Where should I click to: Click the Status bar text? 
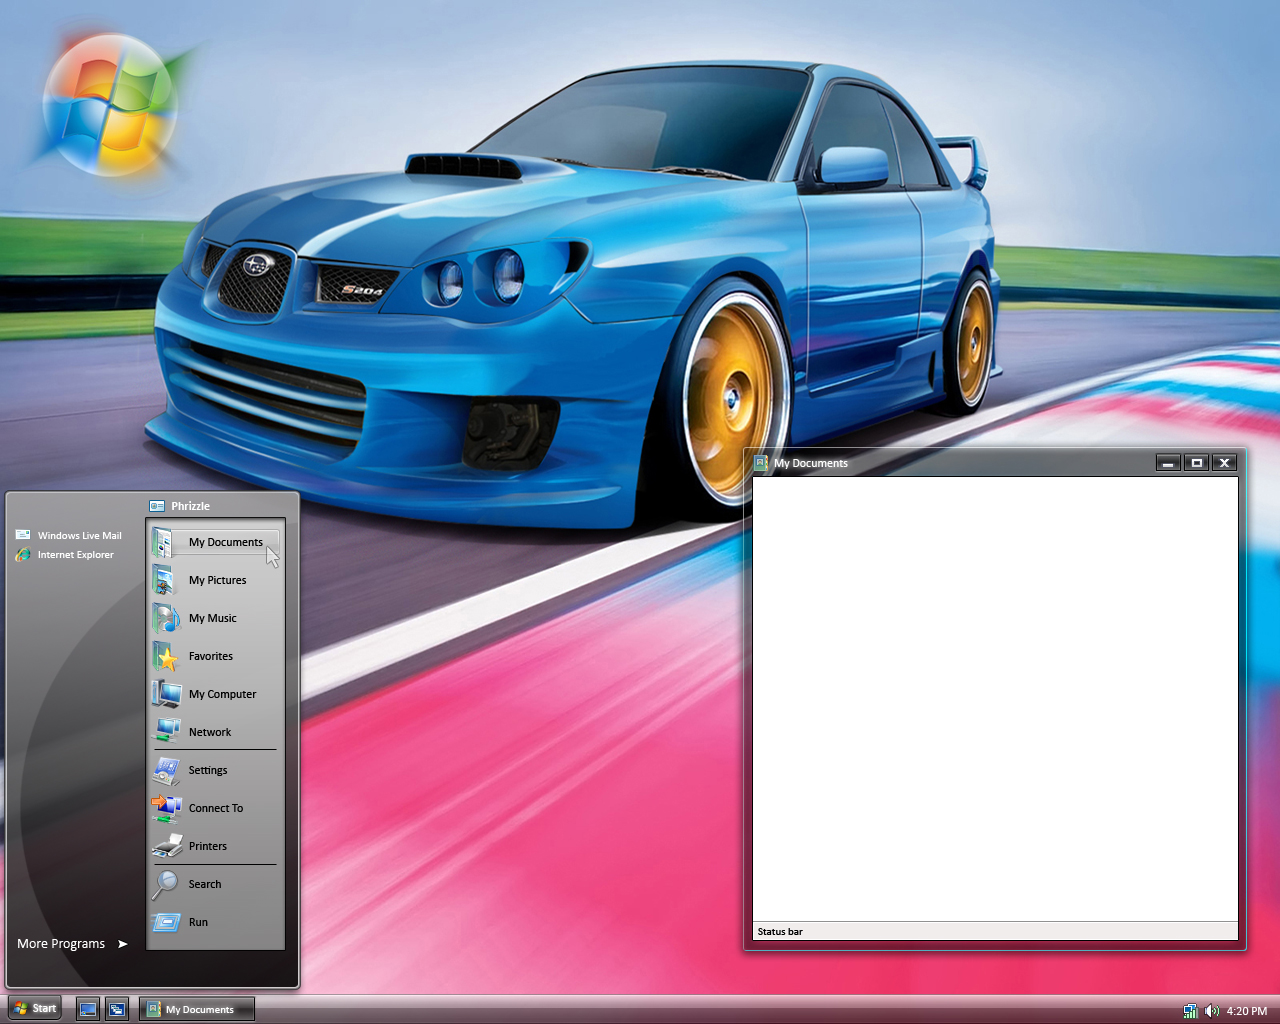tap(780, 932)
